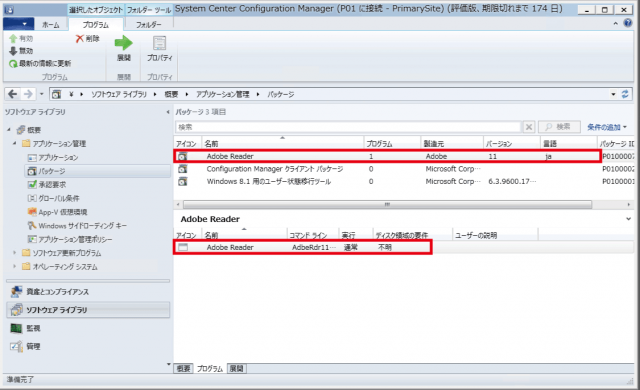Select App-V 仮想環境 node

(57, 212)
